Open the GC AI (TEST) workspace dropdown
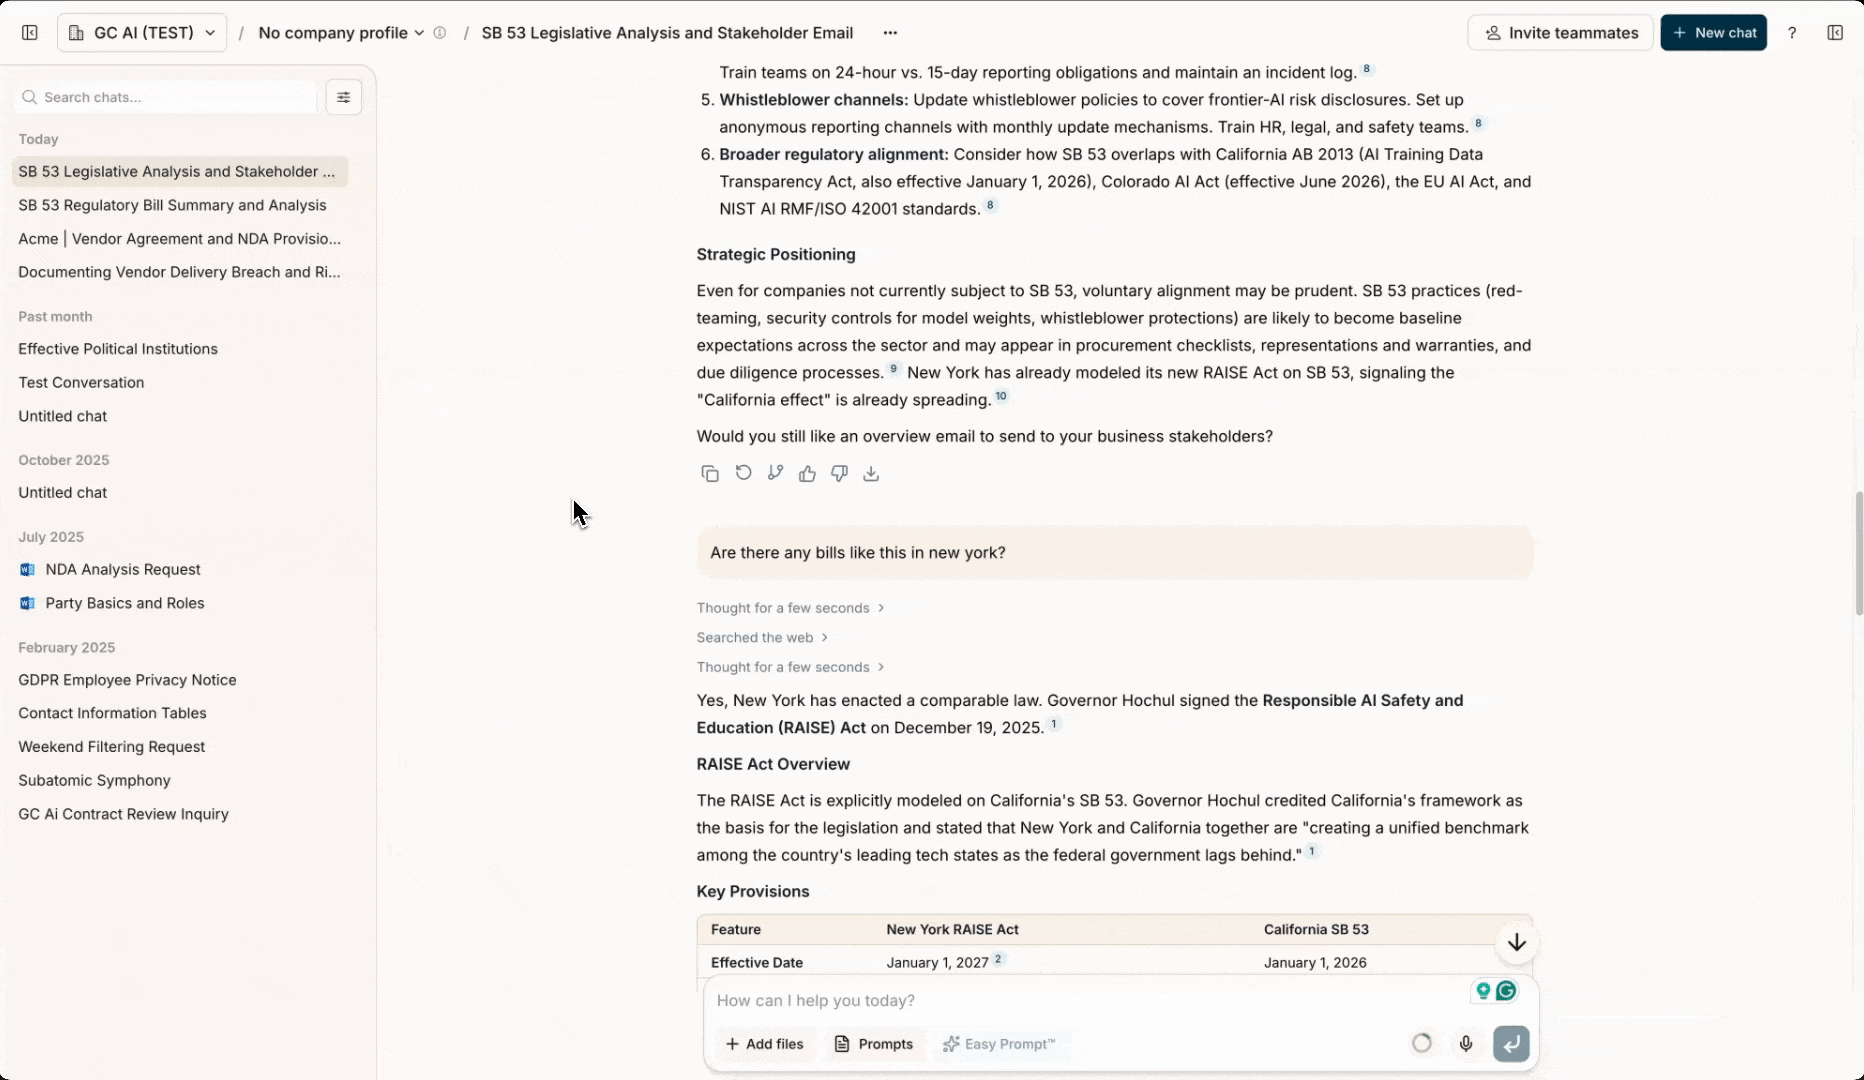The image size is (1864, 1080). click(142, 33)
